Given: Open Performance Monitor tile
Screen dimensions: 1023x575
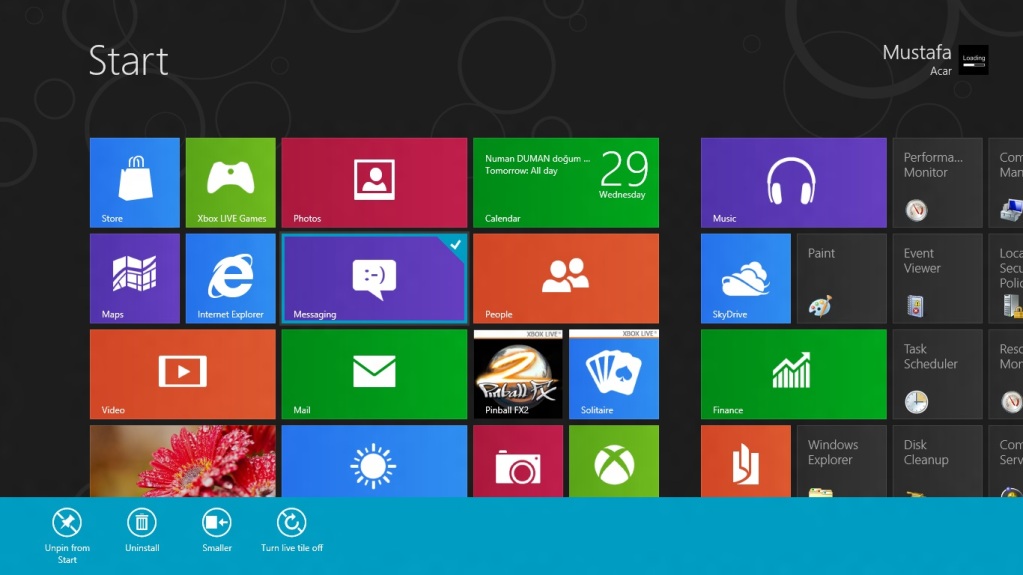Looking at the screenshot, I should point(938,182).
